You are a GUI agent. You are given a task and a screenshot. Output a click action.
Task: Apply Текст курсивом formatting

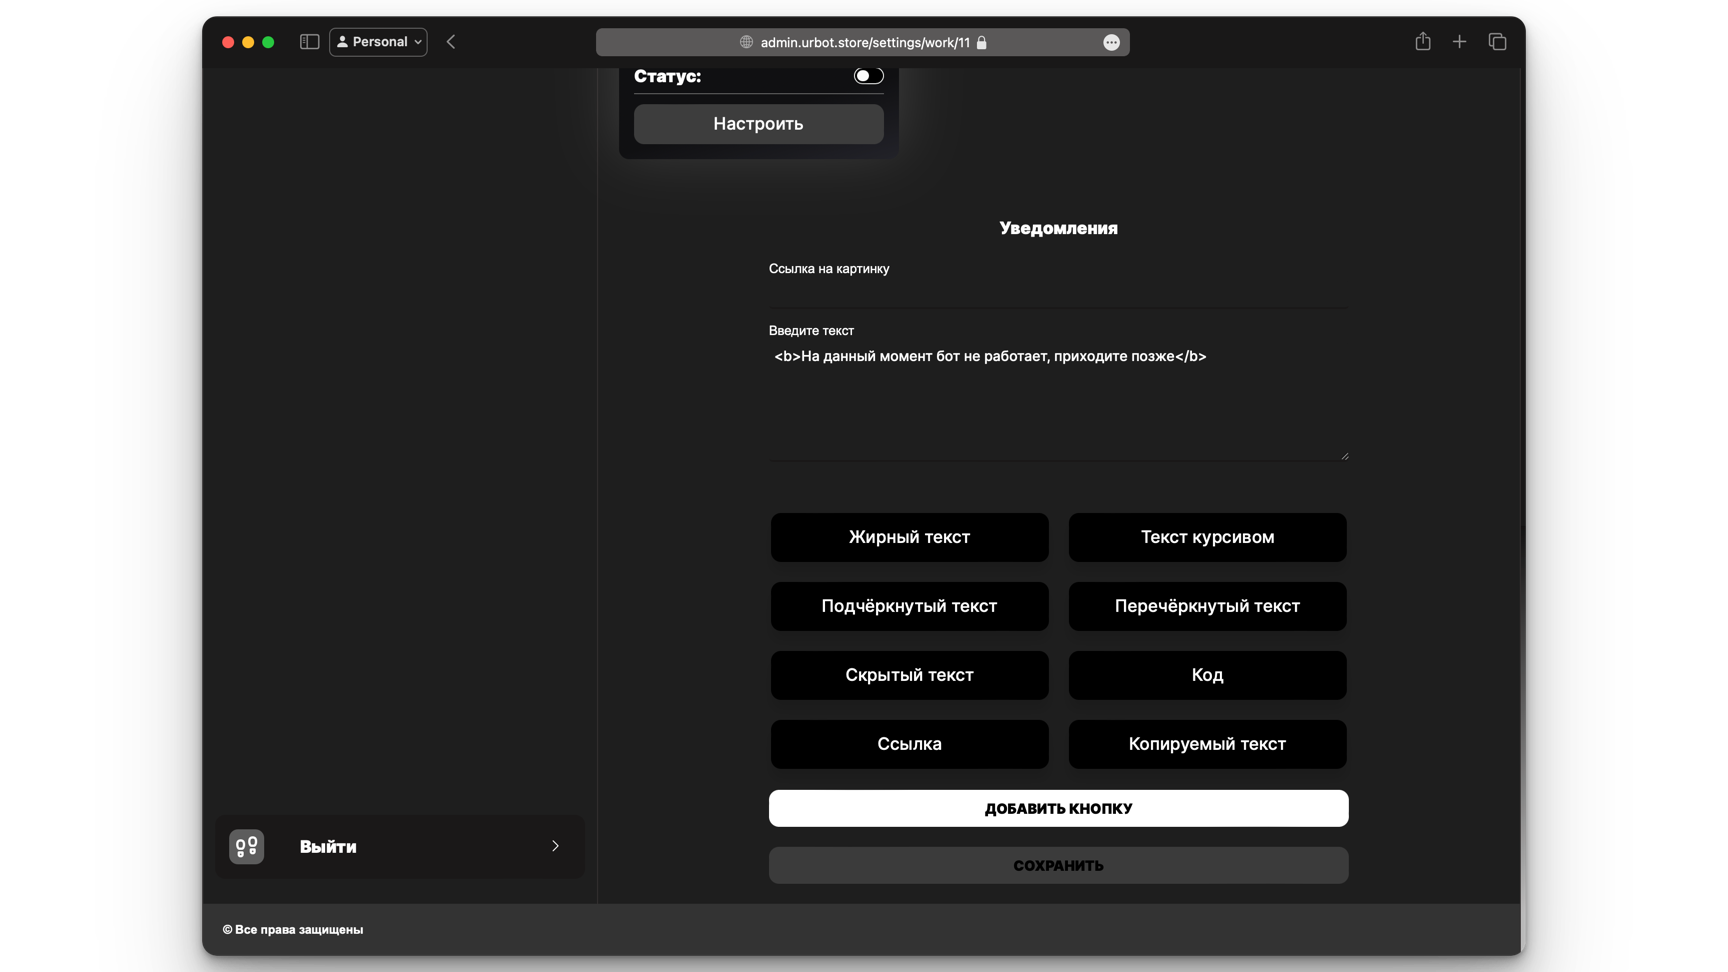click(x=1207, y=537)
